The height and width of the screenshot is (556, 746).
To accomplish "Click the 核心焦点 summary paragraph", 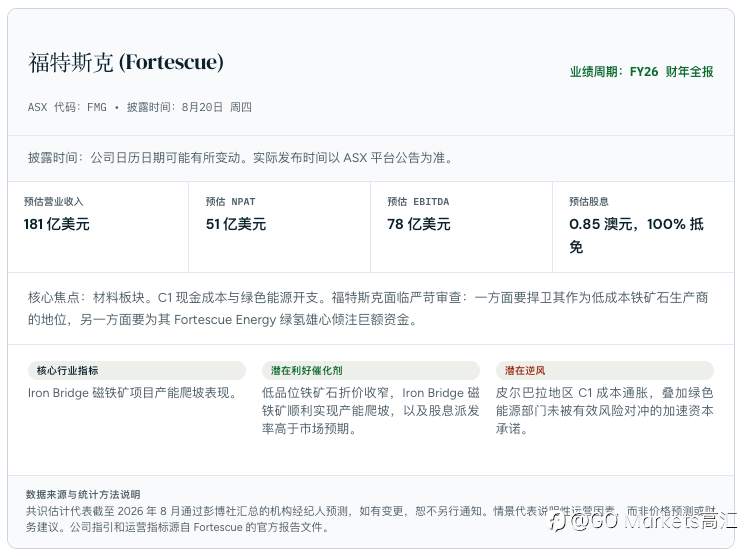I will click(368, 308).
